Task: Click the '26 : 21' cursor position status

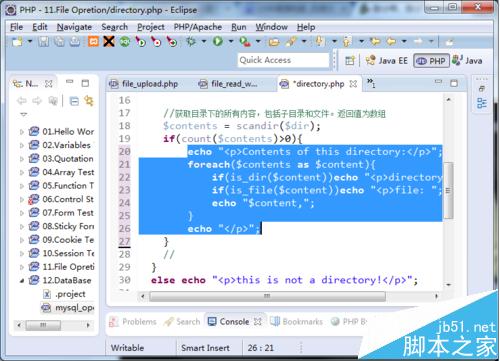Action: tap(261, 348)
